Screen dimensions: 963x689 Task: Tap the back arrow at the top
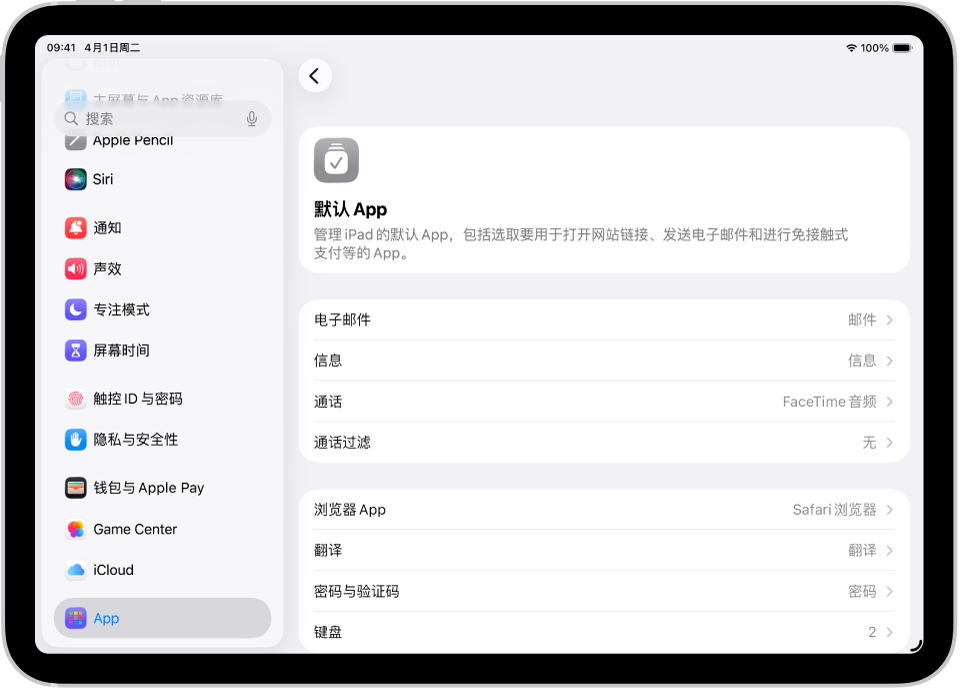click(315, 76)
